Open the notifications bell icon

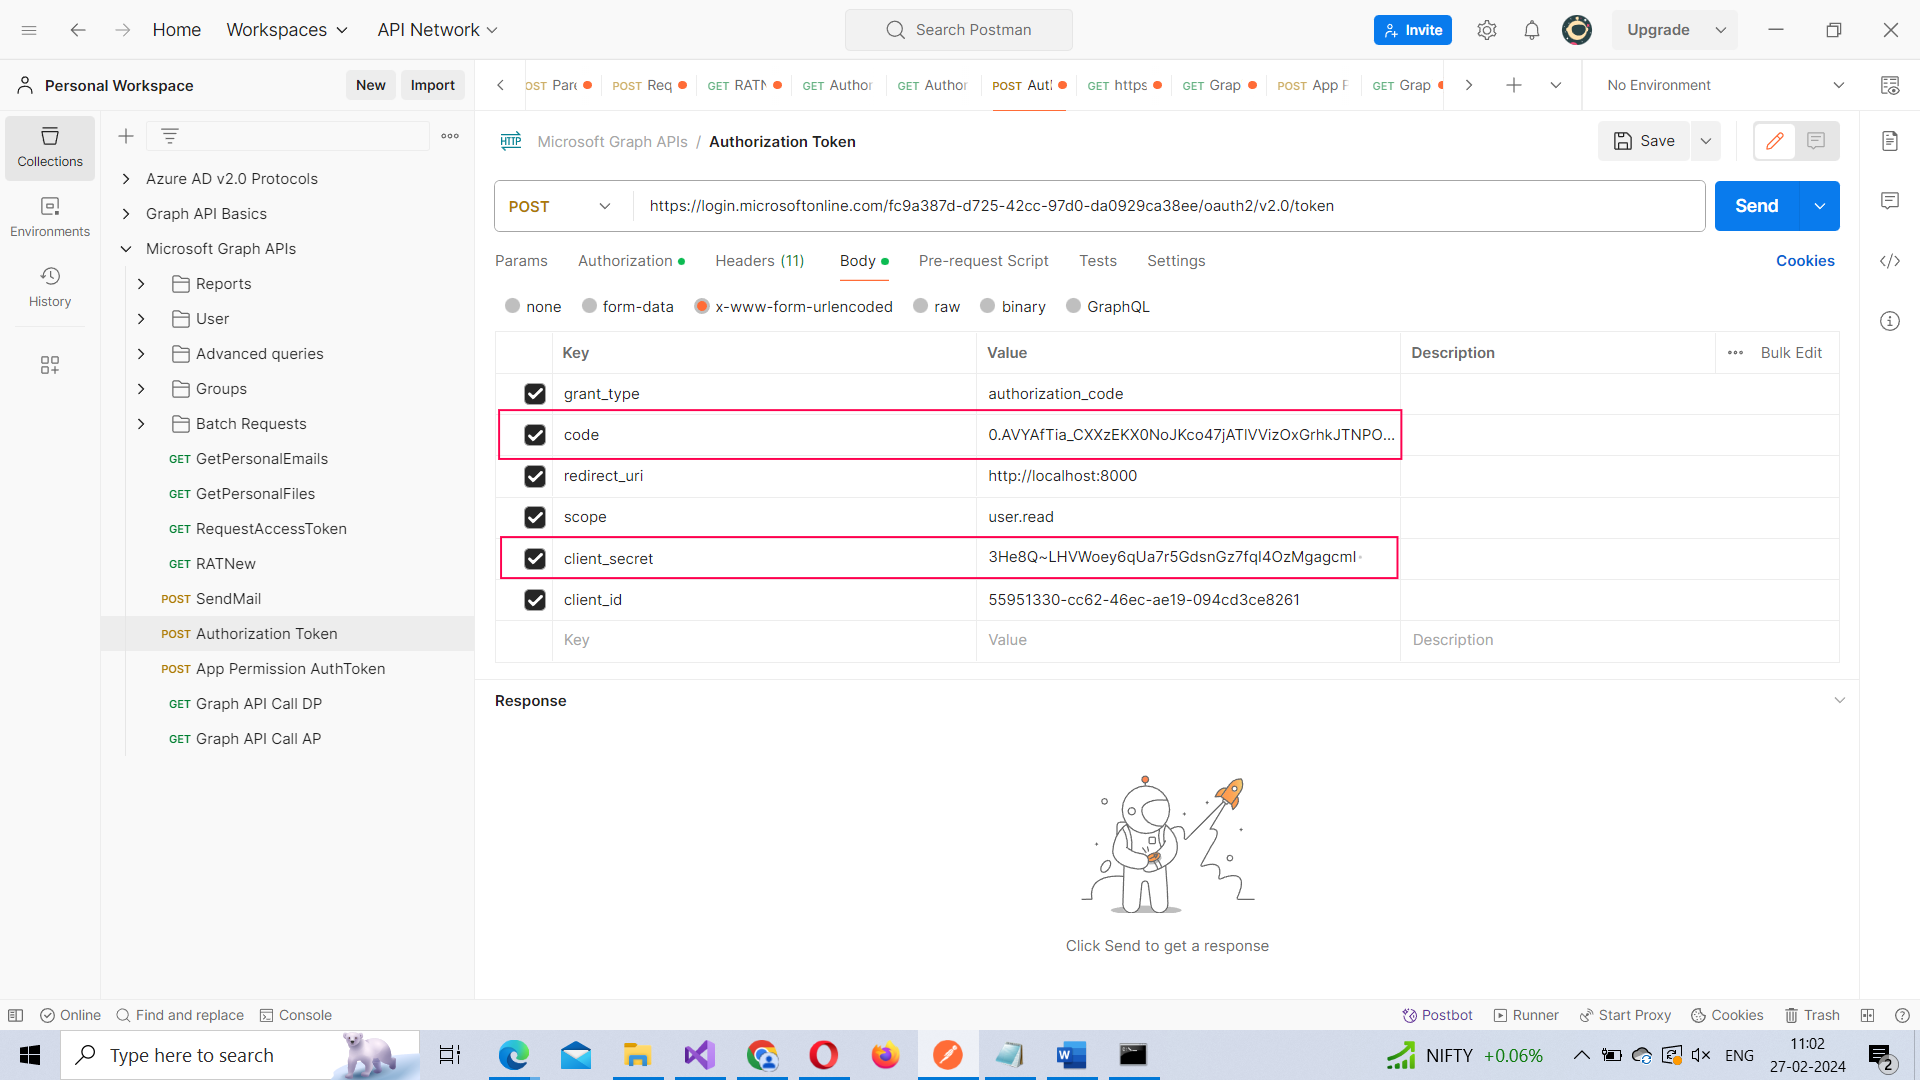tap(1532, 30)
